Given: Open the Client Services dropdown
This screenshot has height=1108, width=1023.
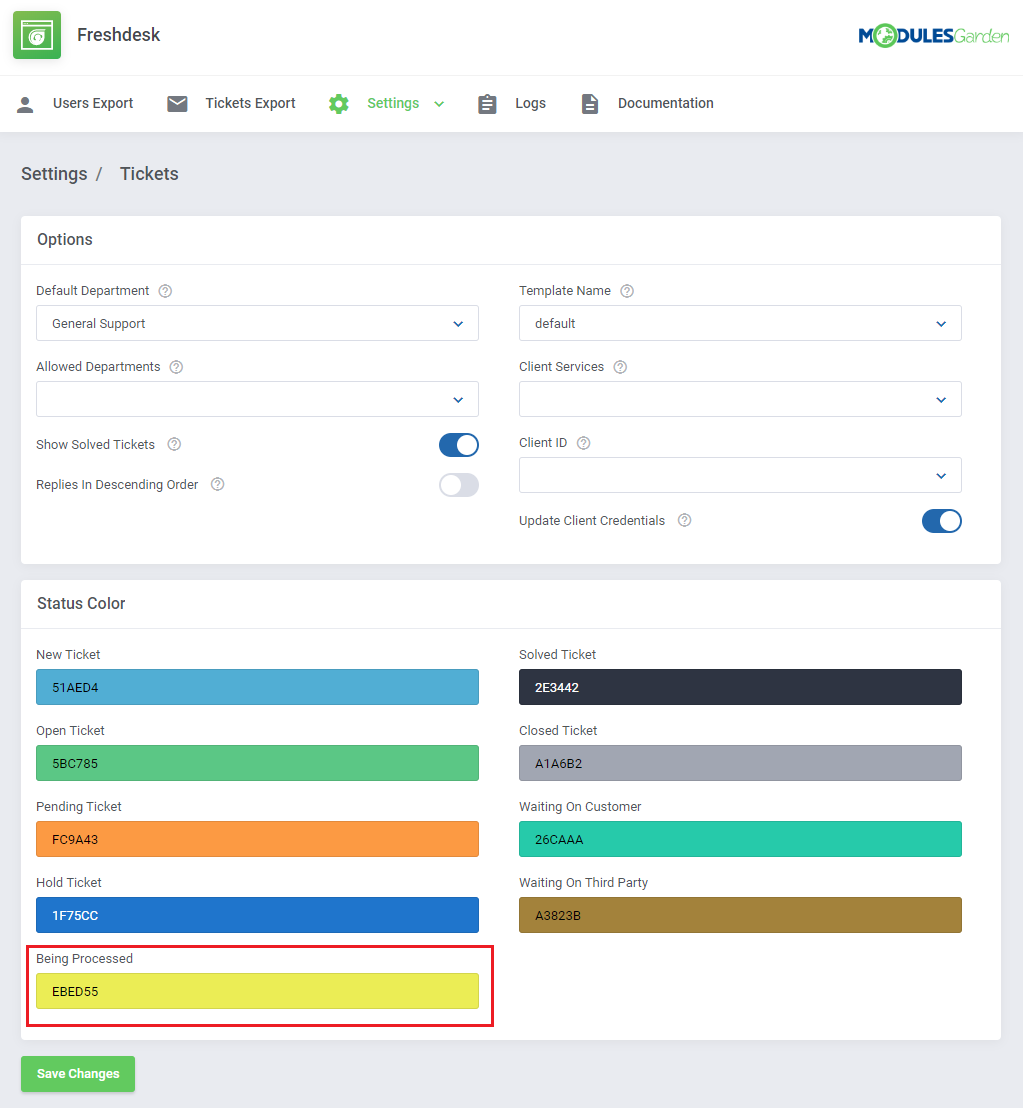Looking at the screenshot, I should (x=740, y=399).
